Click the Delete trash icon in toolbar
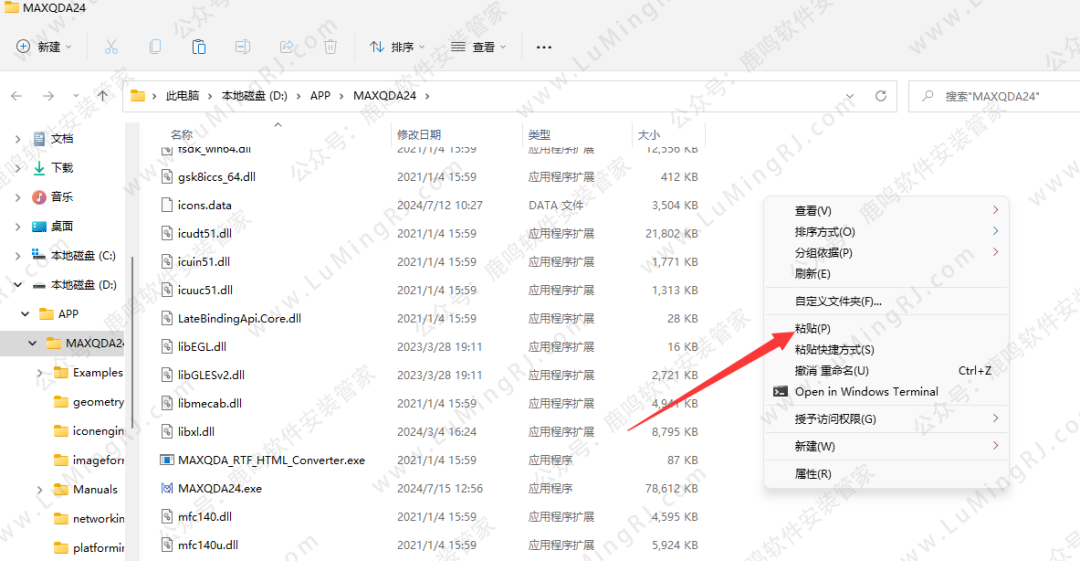Screen dimensions: 1080x561 point(330,47)
